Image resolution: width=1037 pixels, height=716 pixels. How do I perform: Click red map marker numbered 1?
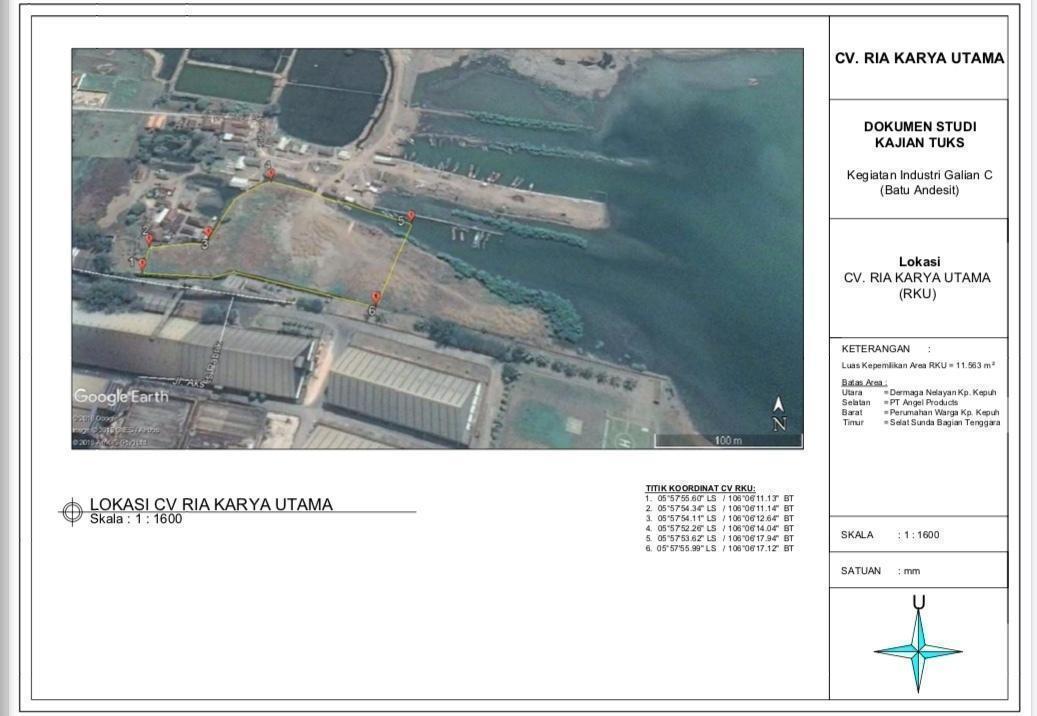point(142,265)
